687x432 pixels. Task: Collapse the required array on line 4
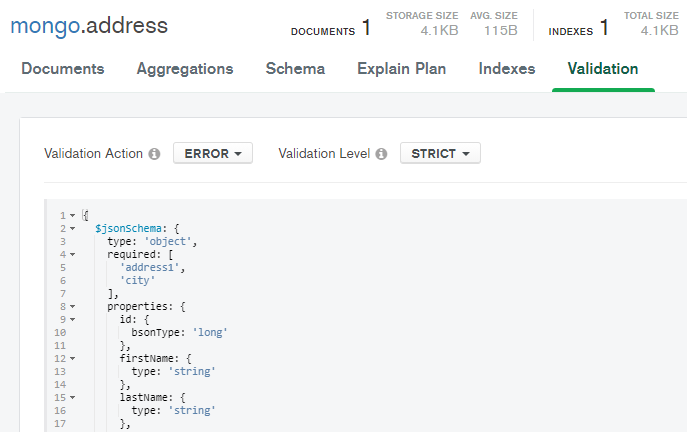[73, 255]
